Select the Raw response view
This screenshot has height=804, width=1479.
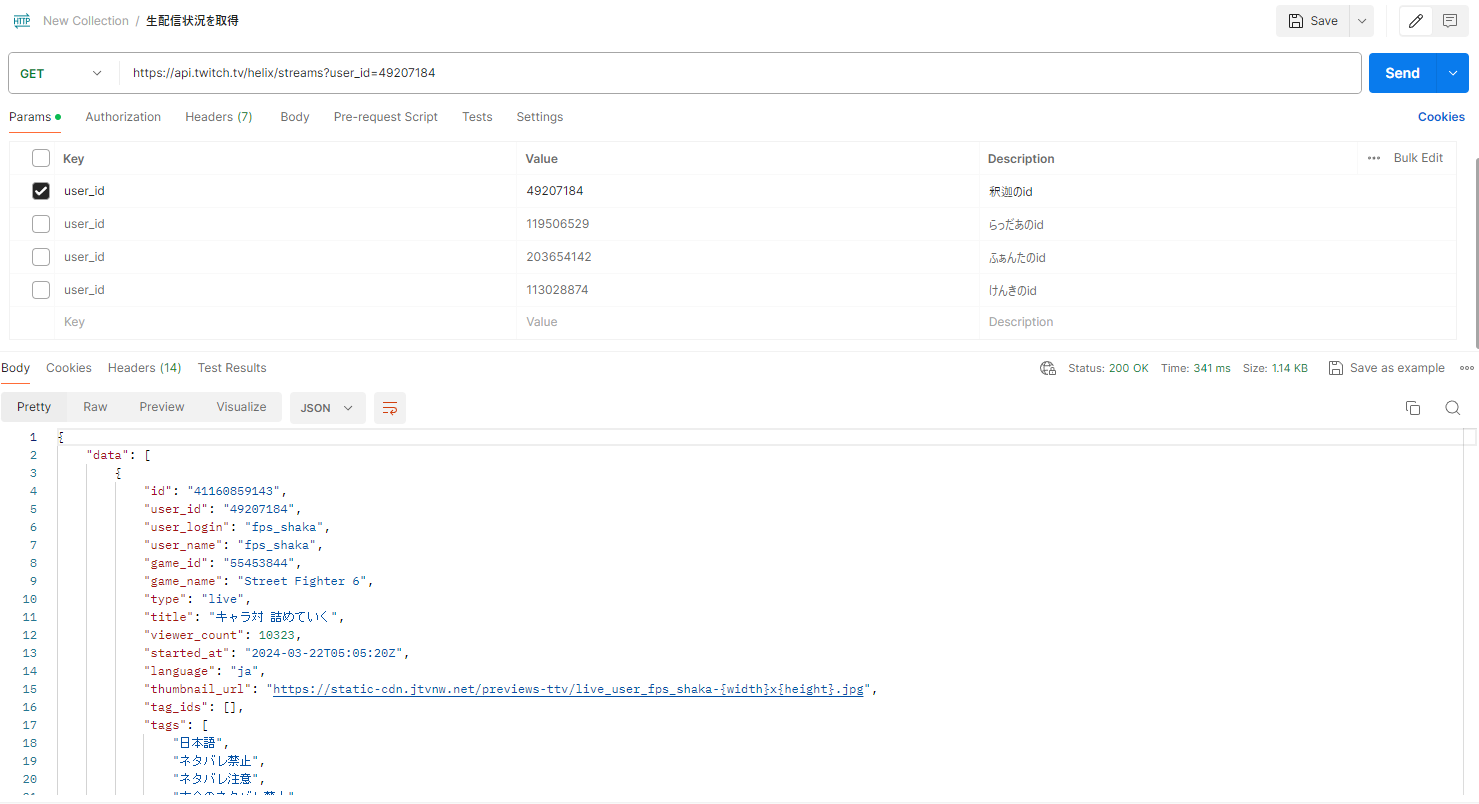click(x=96, y=407)
